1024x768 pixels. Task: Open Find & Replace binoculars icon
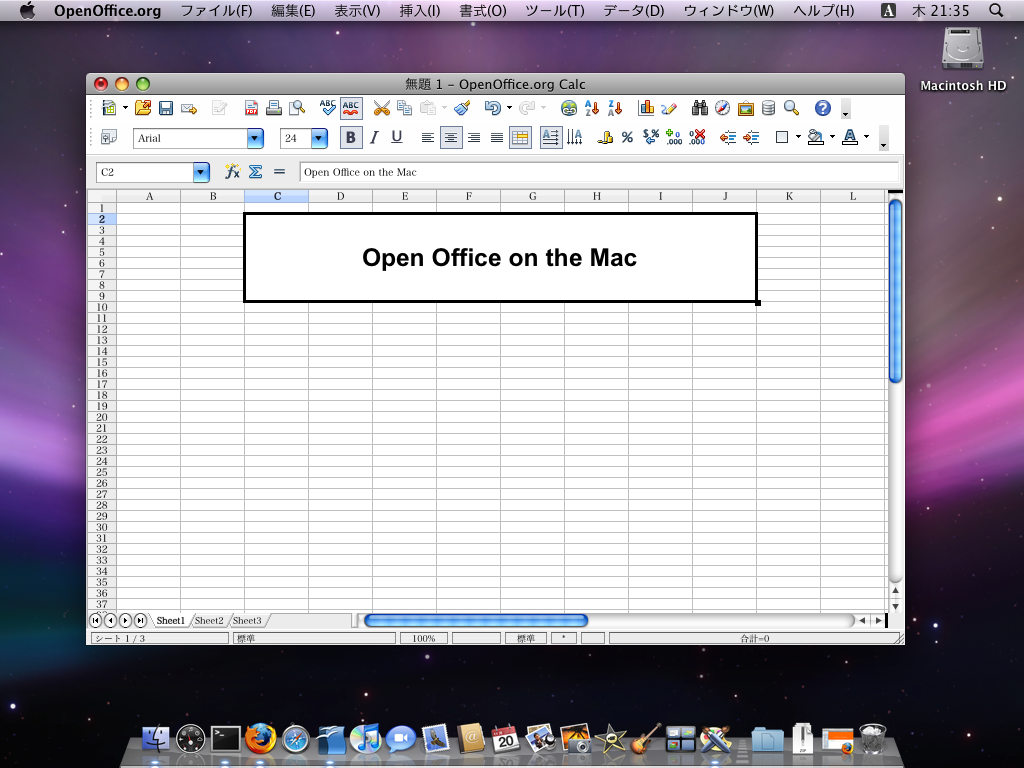coord(699,108)
